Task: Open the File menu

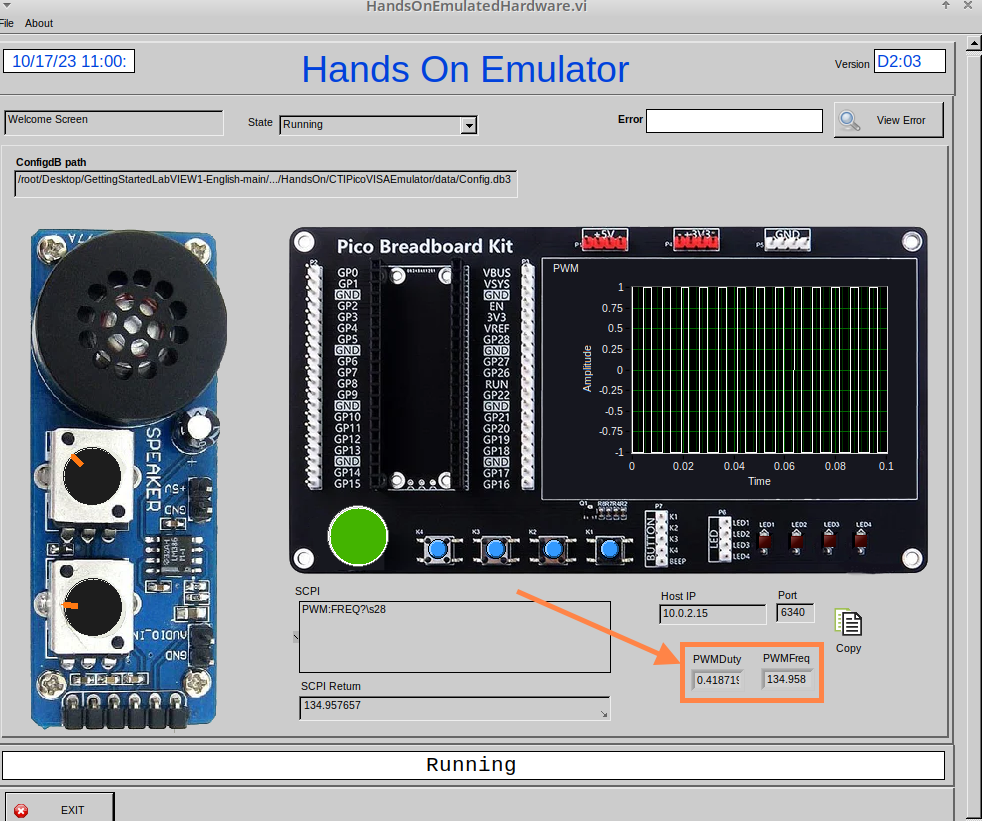Action: tap(6, 23)
